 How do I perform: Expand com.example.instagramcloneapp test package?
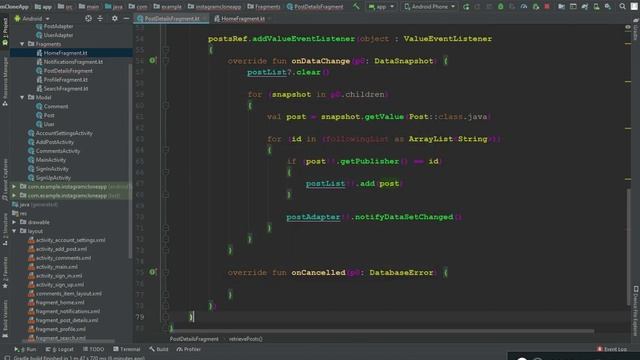coord(14,196)
